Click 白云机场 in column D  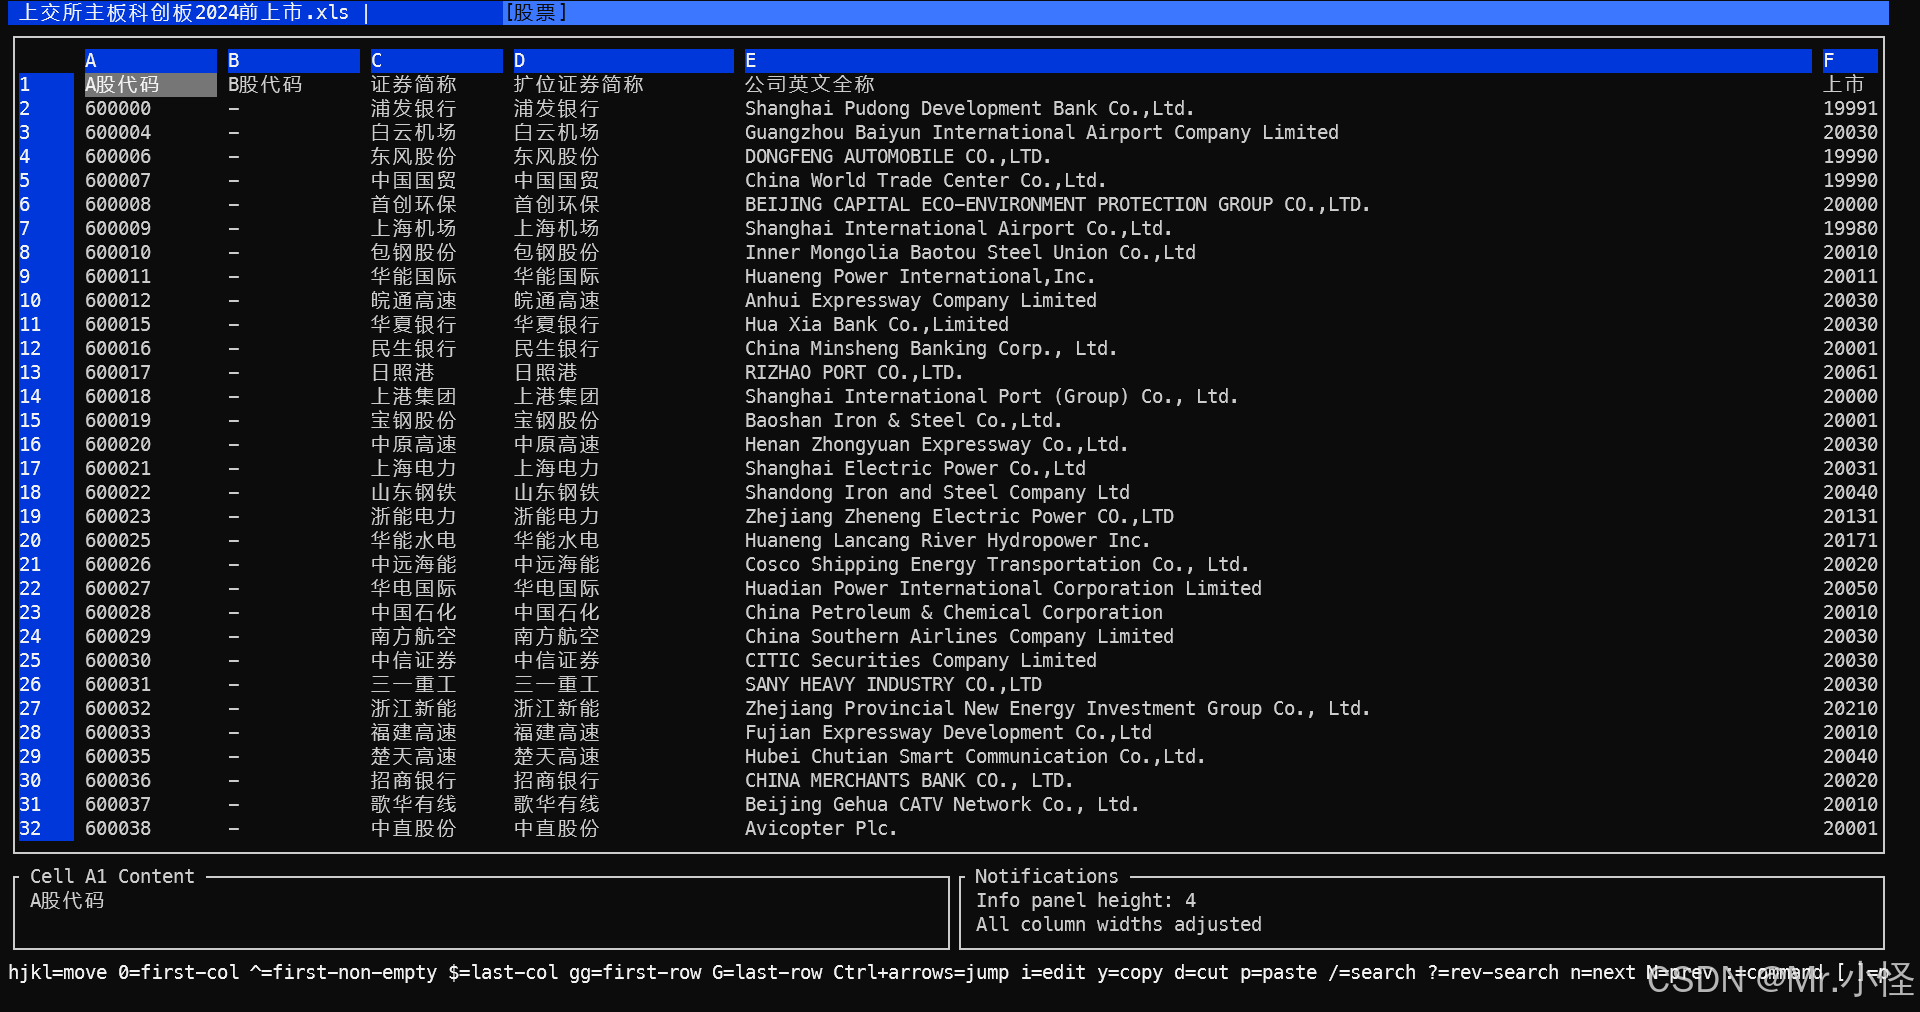click(x=557, y=132)
